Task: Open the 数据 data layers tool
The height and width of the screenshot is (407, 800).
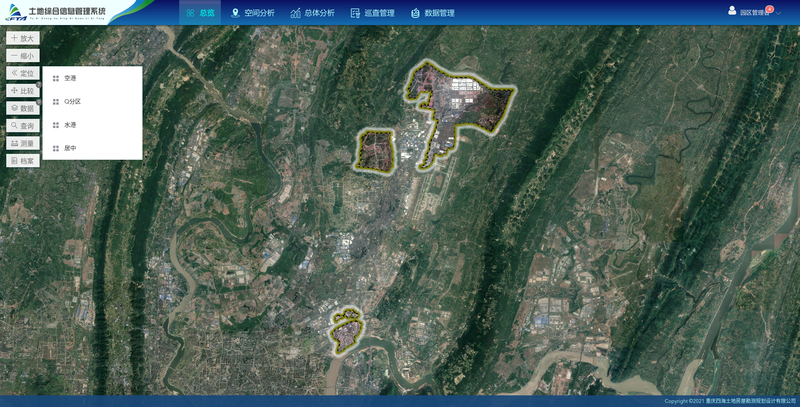Action: (x=22, y=108)
